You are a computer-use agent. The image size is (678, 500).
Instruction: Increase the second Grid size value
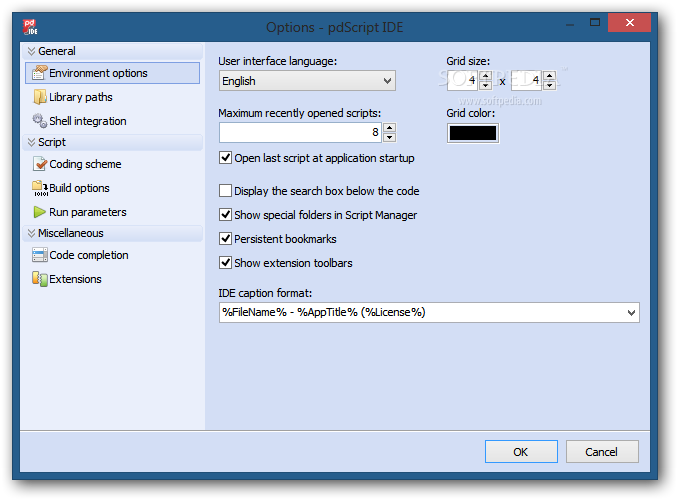coord(550,76)
